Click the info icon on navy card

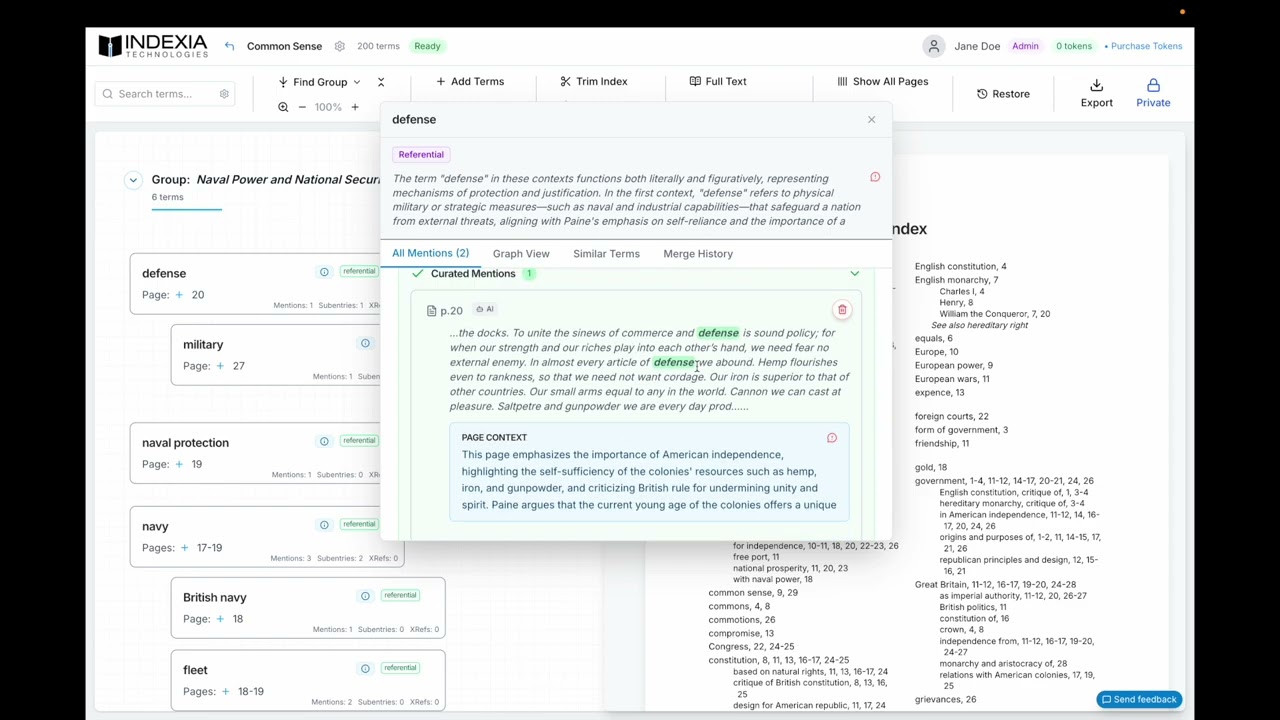(x=324, y=525)
